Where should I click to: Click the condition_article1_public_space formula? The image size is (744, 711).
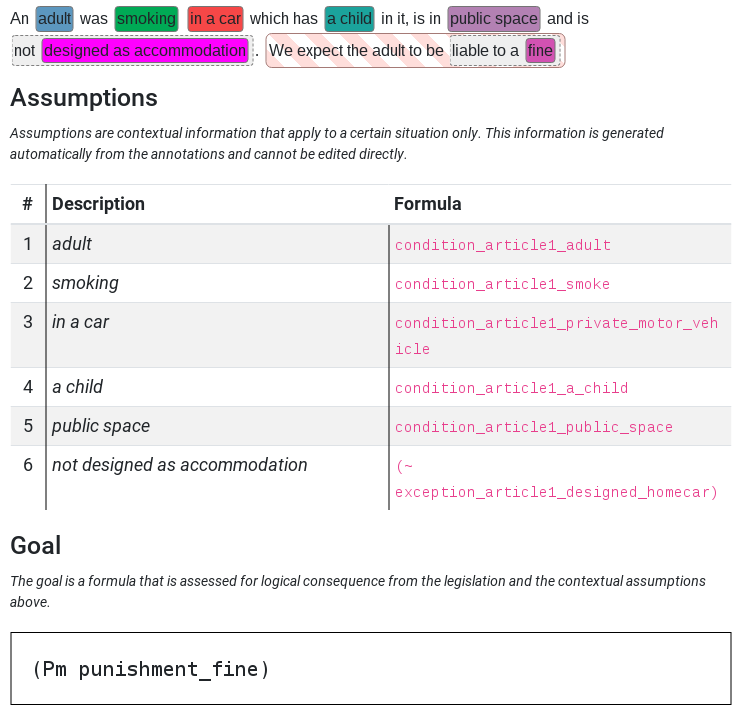click(533, 427)
